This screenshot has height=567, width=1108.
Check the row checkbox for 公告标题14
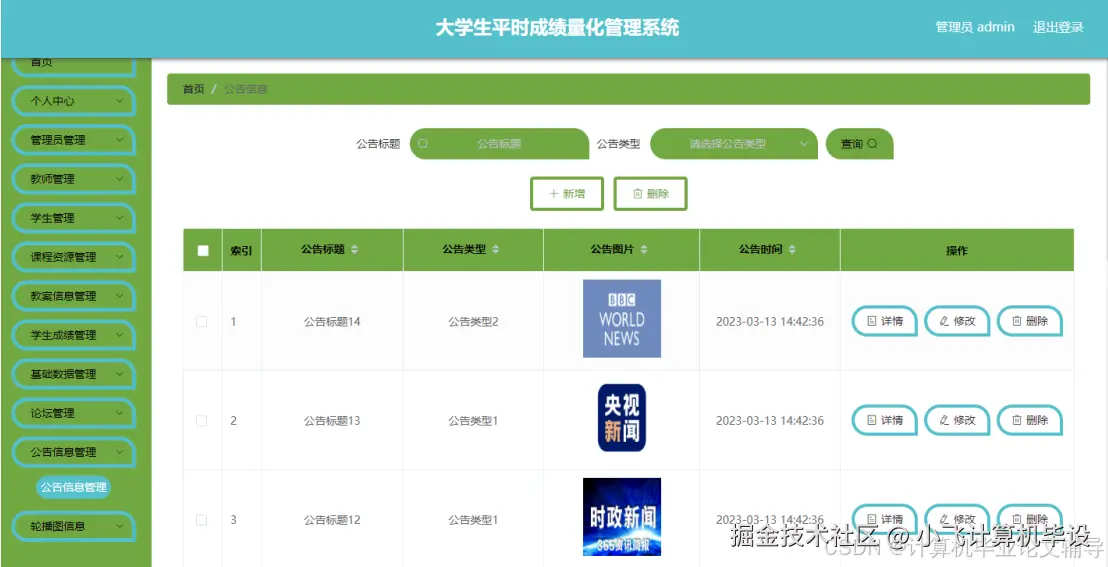(201, 322)
